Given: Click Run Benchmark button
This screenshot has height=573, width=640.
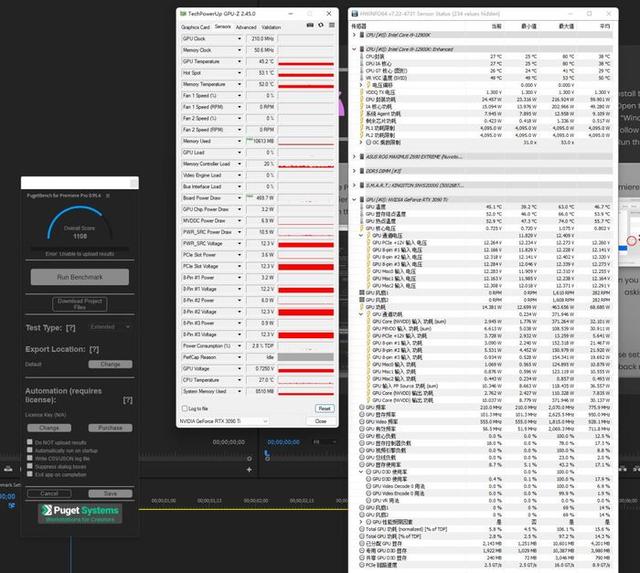Looking at the screenshot, I should coord(80,277).
